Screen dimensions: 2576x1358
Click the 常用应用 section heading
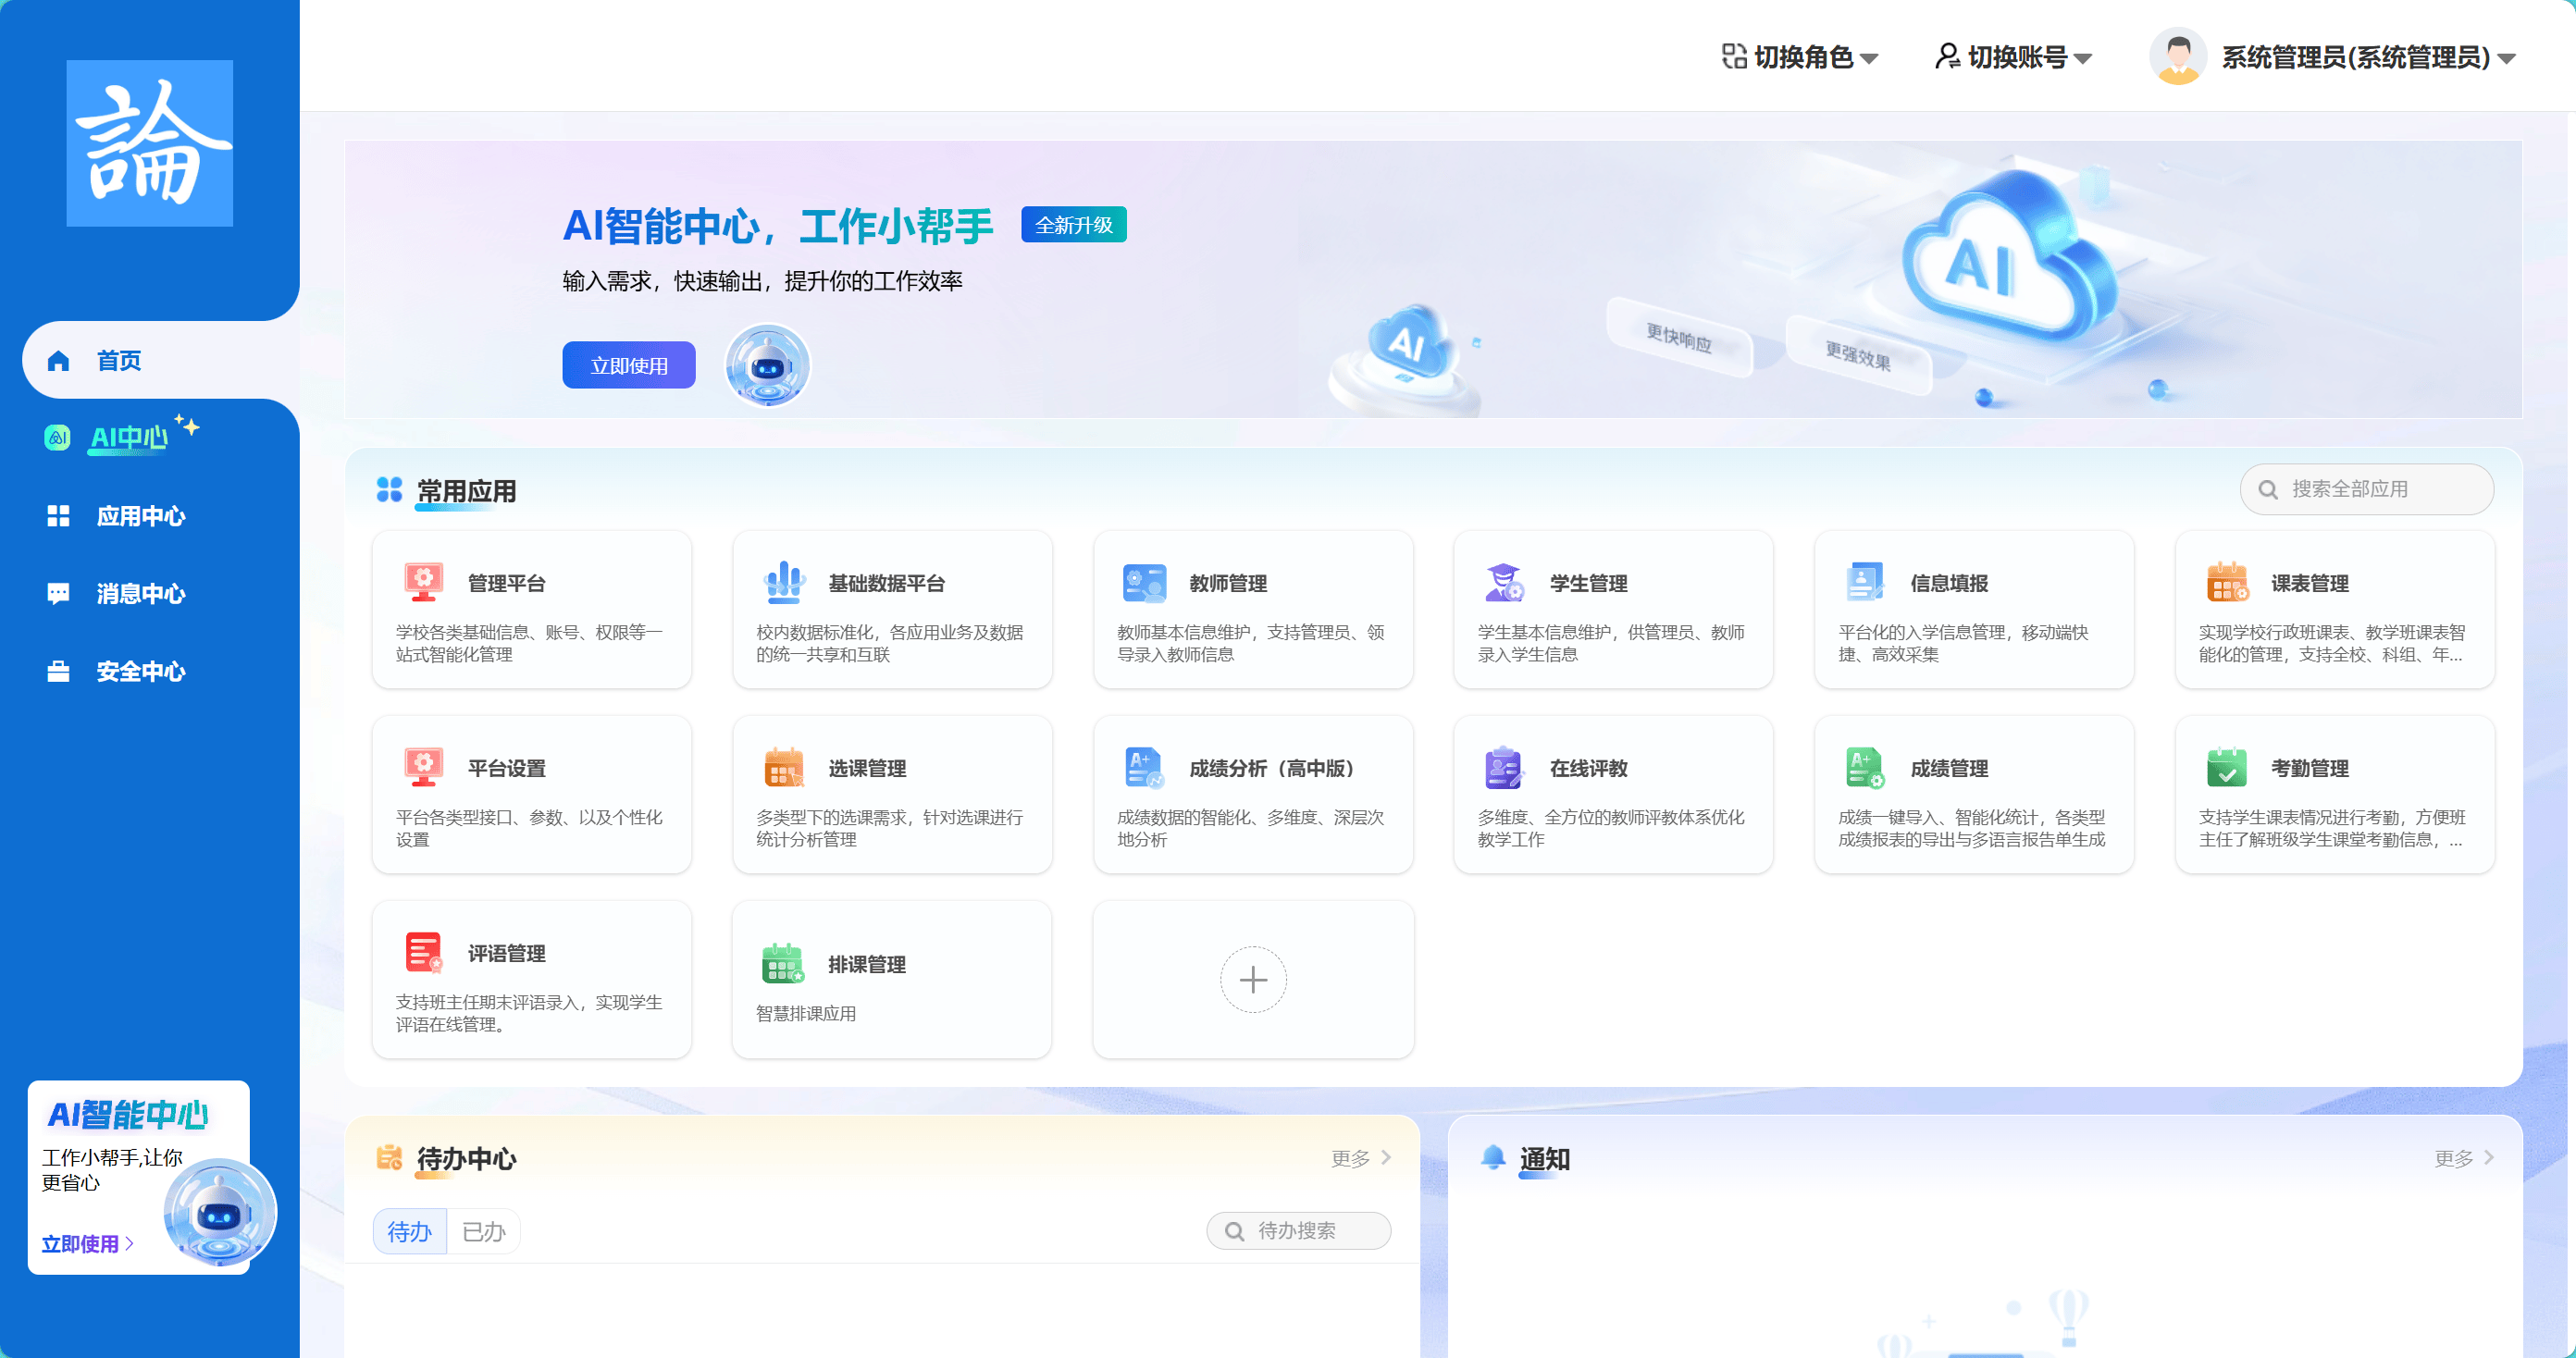click(x=466, y=491)
